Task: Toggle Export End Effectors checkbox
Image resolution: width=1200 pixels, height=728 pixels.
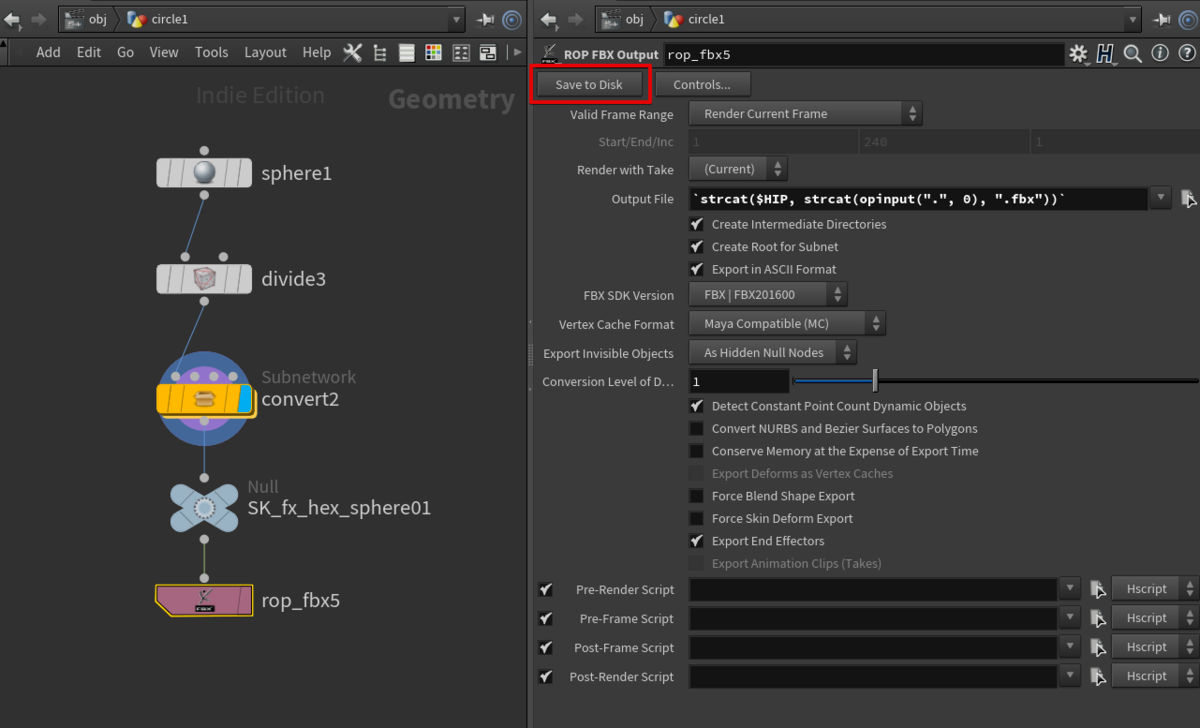Action: [696, 541]
